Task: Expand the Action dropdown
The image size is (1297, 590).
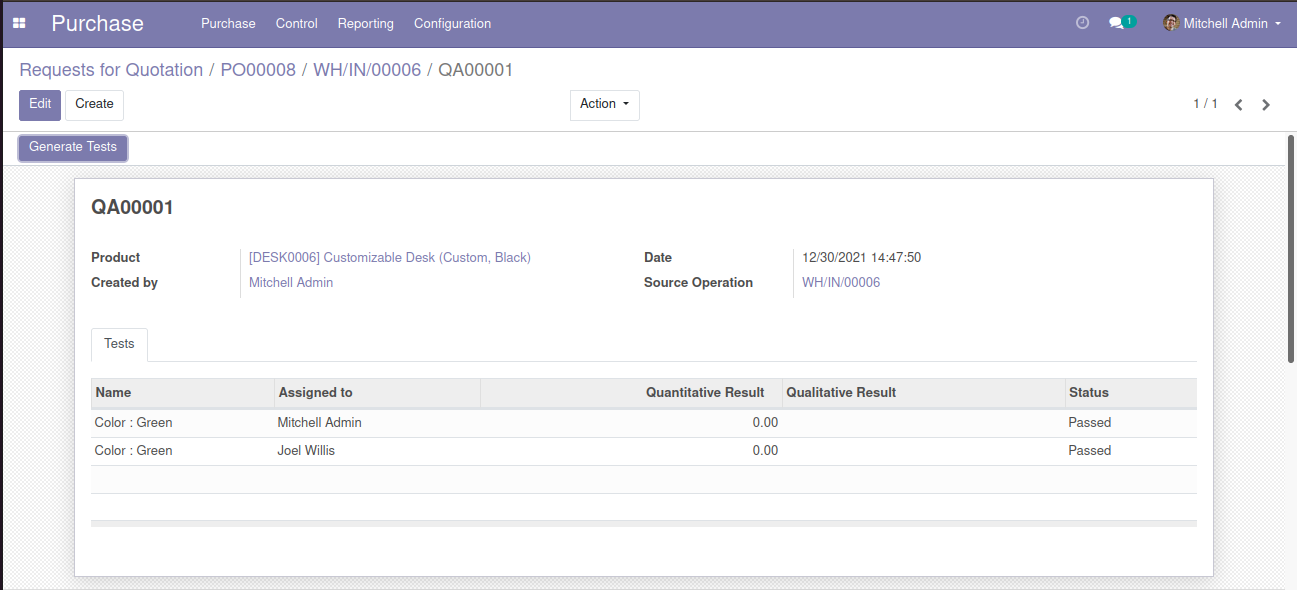Action: click(605, 104)
